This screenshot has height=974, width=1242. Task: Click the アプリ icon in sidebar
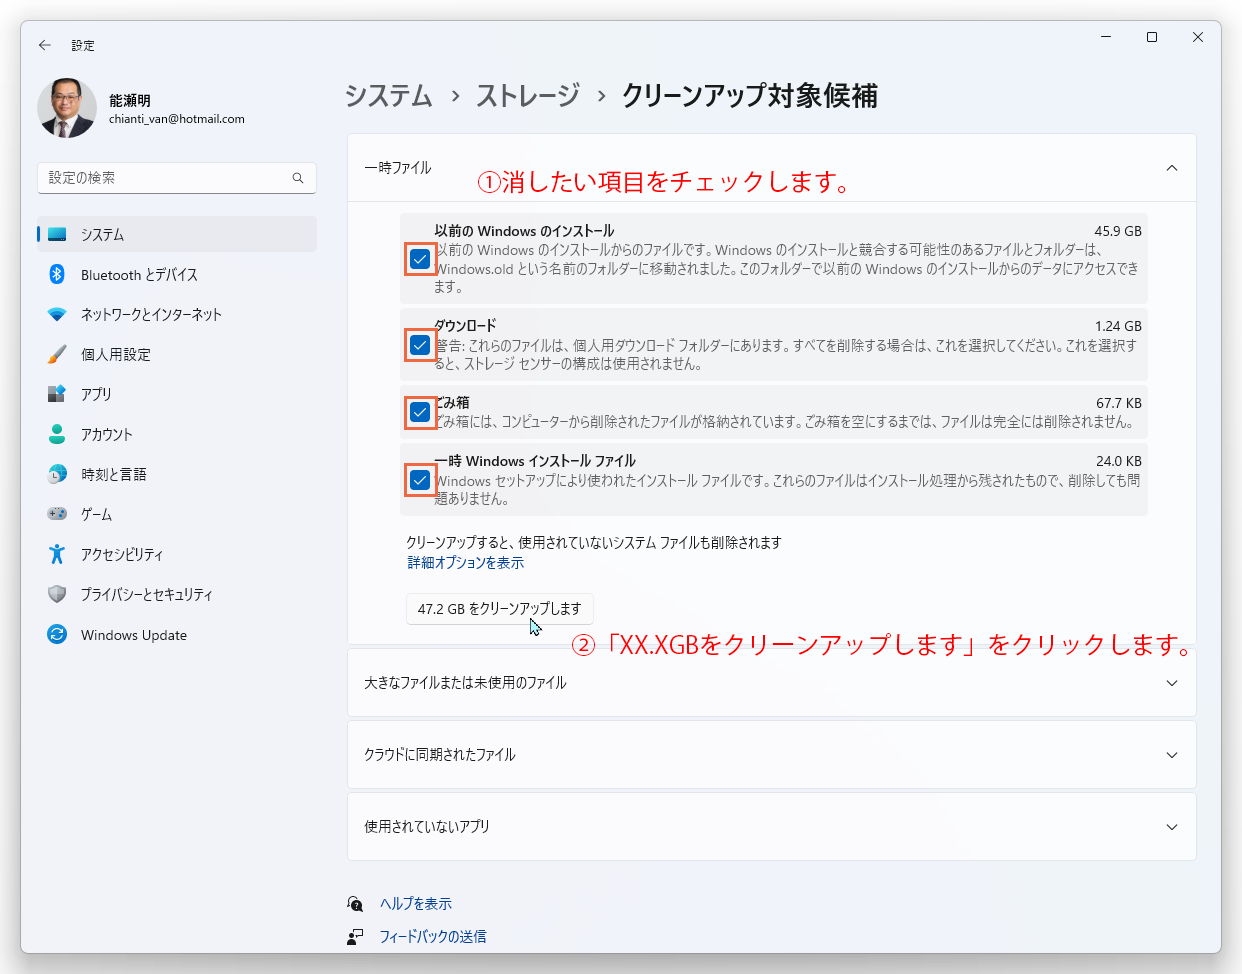click(57, 394)
